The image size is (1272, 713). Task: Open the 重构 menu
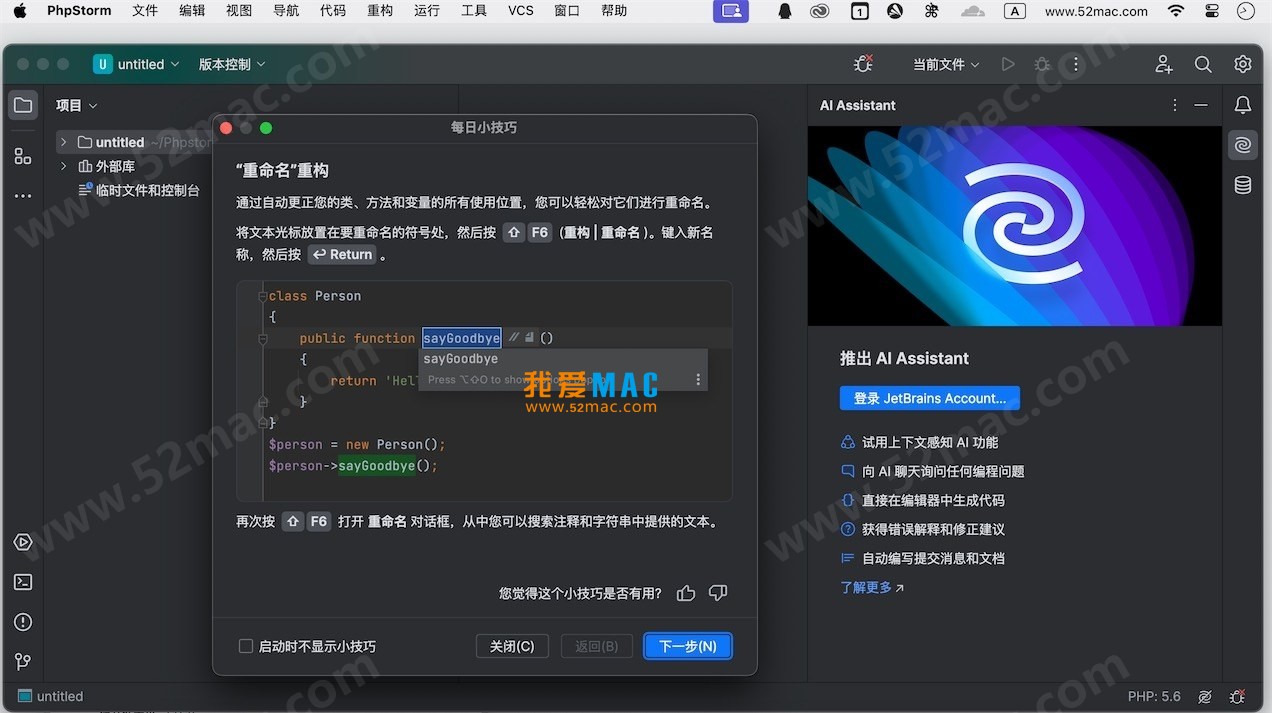tap(380, 11)
